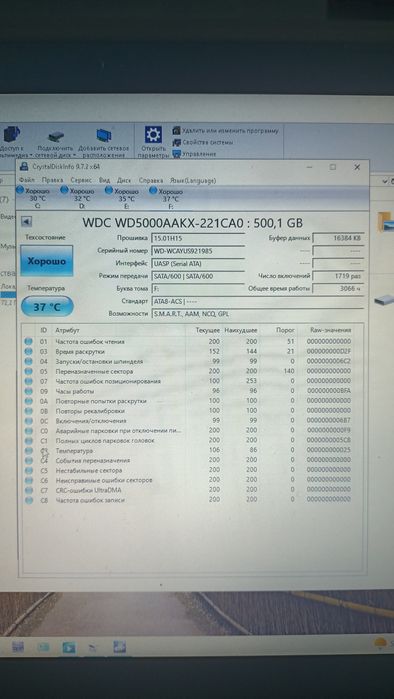Click Explorer's Открыть параметры gear icon
The height and width of the screenshot is (699, 394).
153,134
